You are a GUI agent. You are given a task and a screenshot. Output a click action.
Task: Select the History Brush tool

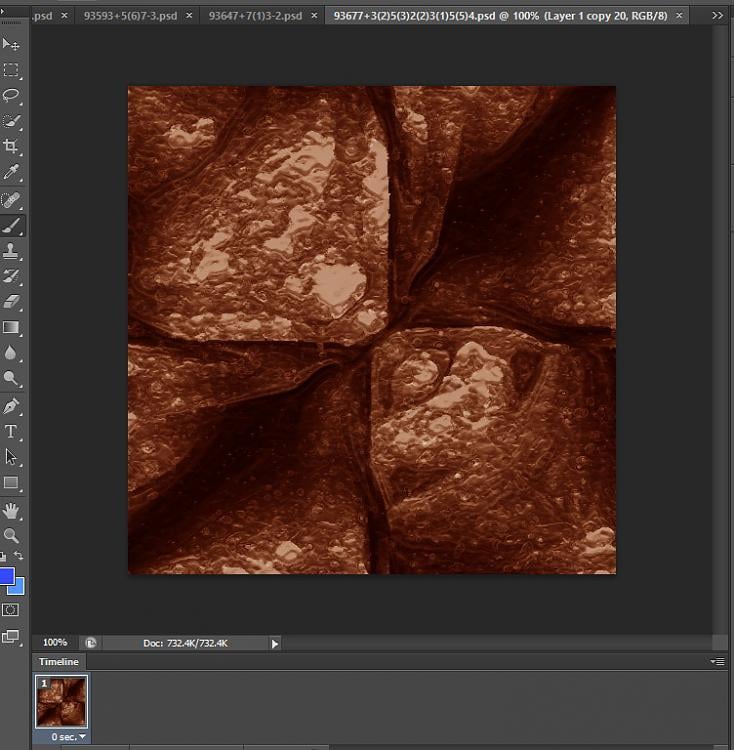pyautogui.click(x=11, y=276)
